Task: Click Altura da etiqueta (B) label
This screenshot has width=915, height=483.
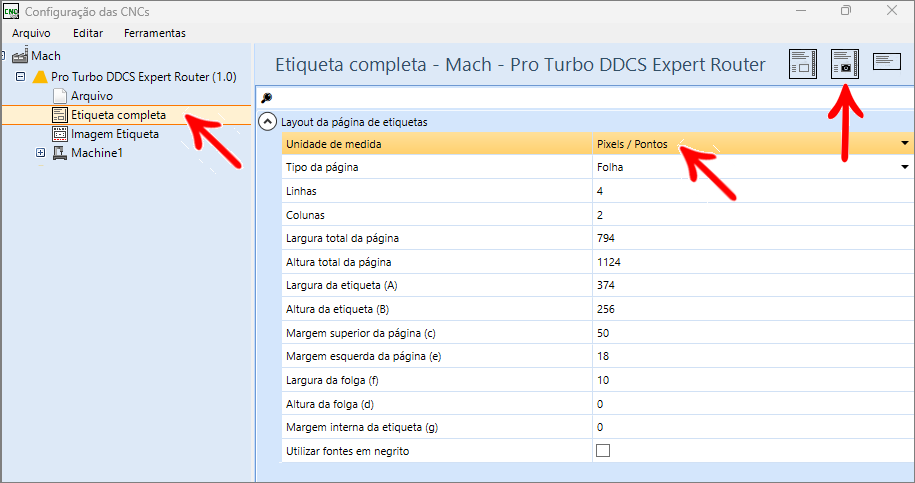Action: click(x=337, y=309)
